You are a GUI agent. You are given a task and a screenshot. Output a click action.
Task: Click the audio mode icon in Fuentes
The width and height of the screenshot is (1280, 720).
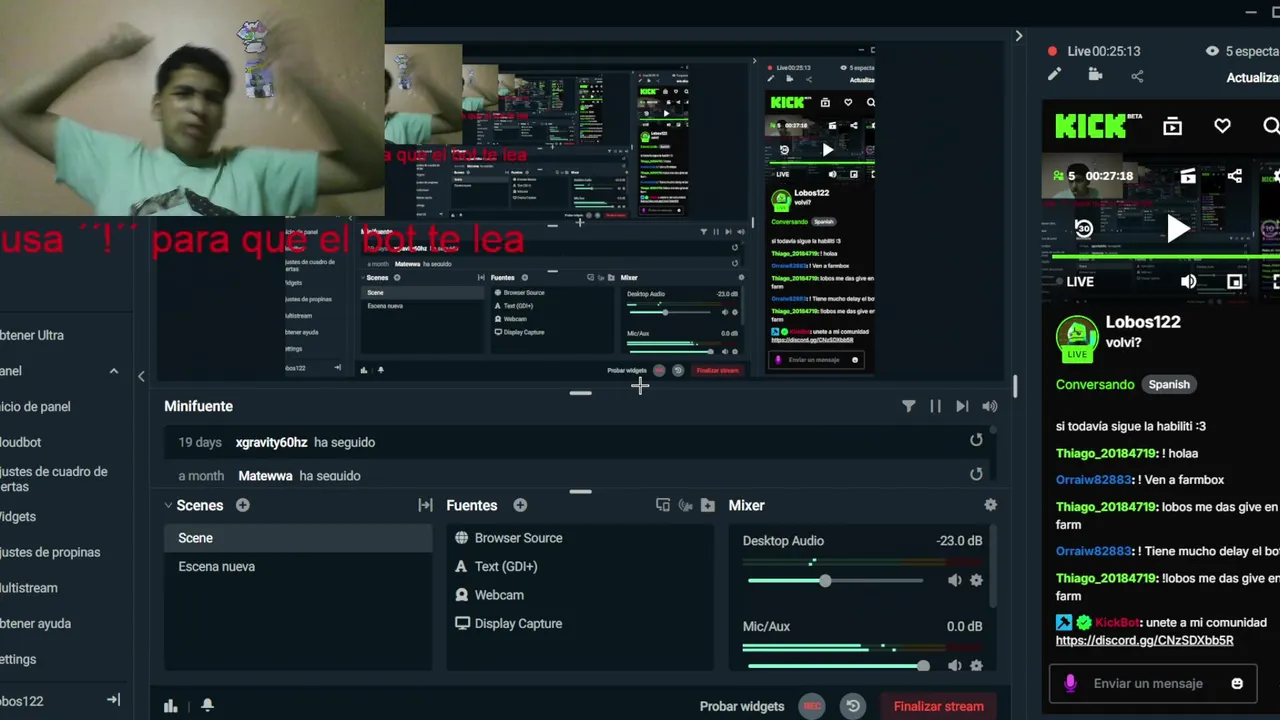[x=685, y=505]
